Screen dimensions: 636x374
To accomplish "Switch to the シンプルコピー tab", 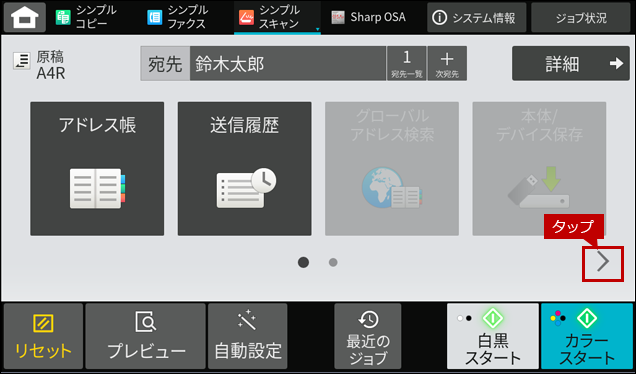I will point(86,17).
